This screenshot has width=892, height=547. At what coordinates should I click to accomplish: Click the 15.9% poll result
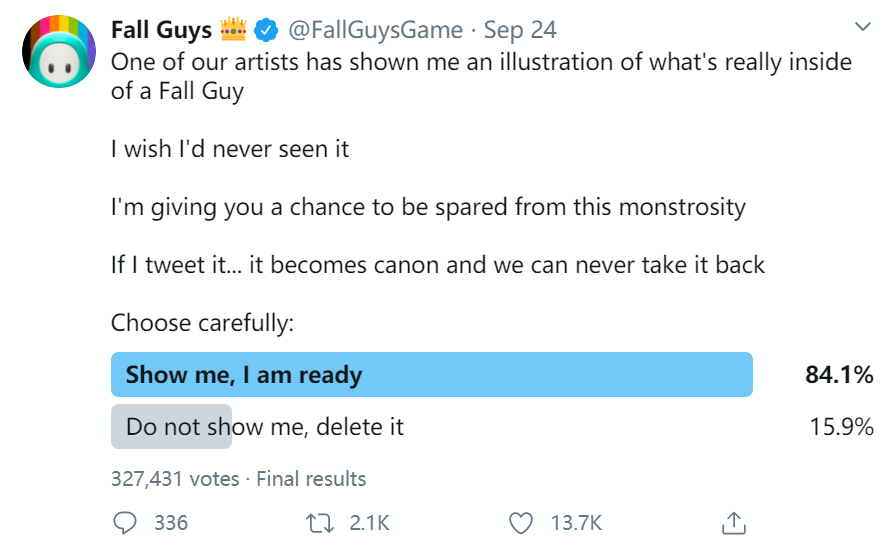[x=841, y=427]
